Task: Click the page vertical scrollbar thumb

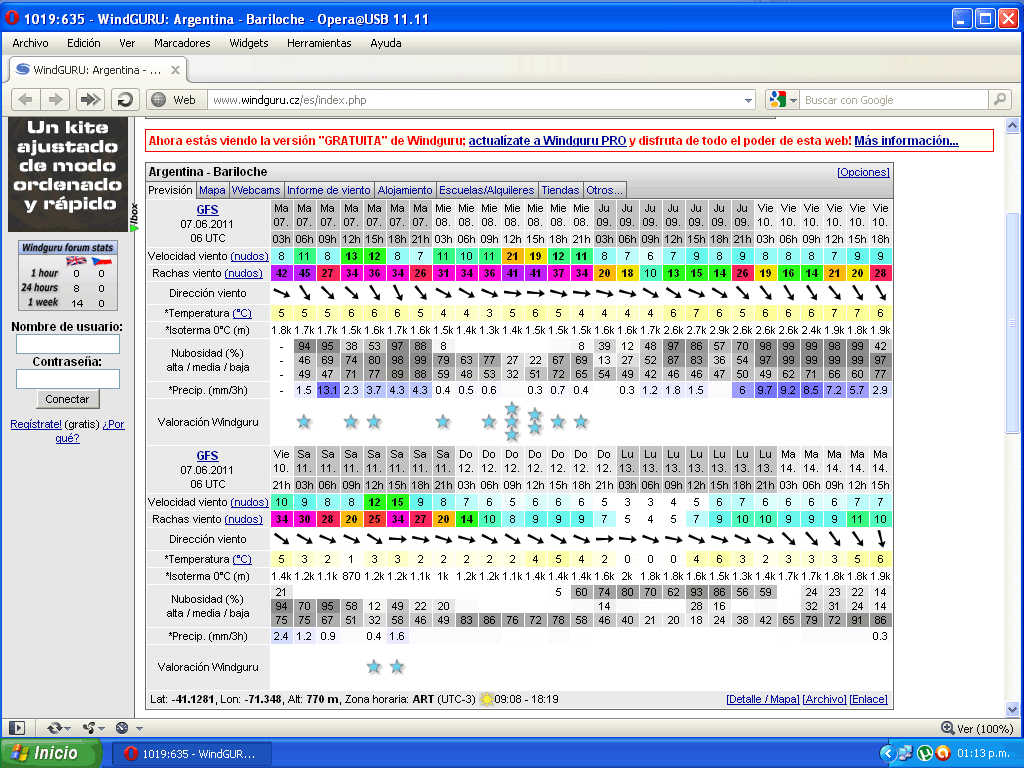Action: tap(1012, 322)
